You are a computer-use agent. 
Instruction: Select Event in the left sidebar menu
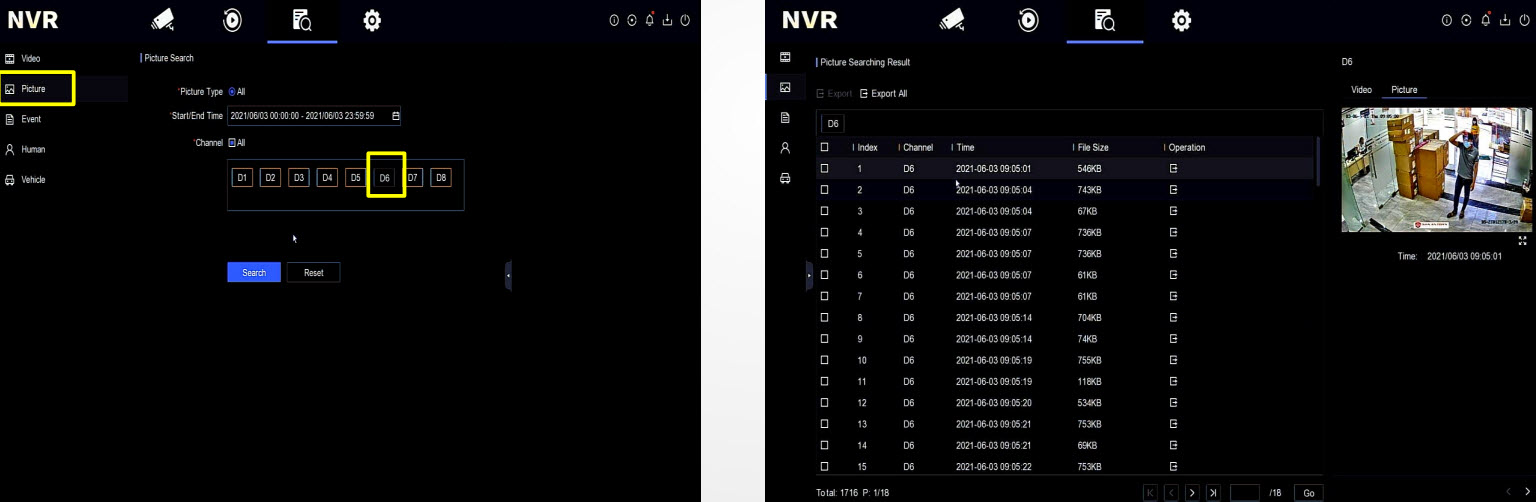pyautogui.click(x=30, y=119)
